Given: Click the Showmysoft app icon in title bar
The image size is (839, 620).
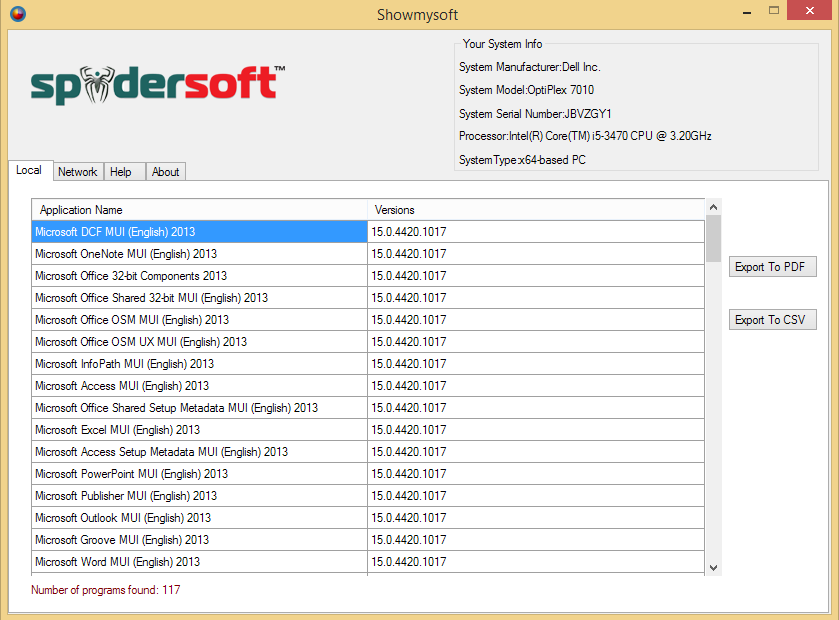Looking at the screenshot, I should point(18,13).
